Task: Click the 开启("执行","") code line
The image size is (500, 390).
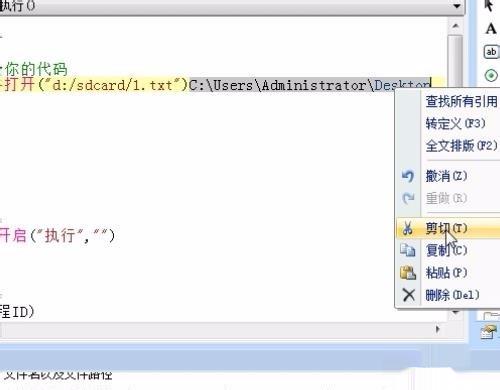Action: pos(57,235)
